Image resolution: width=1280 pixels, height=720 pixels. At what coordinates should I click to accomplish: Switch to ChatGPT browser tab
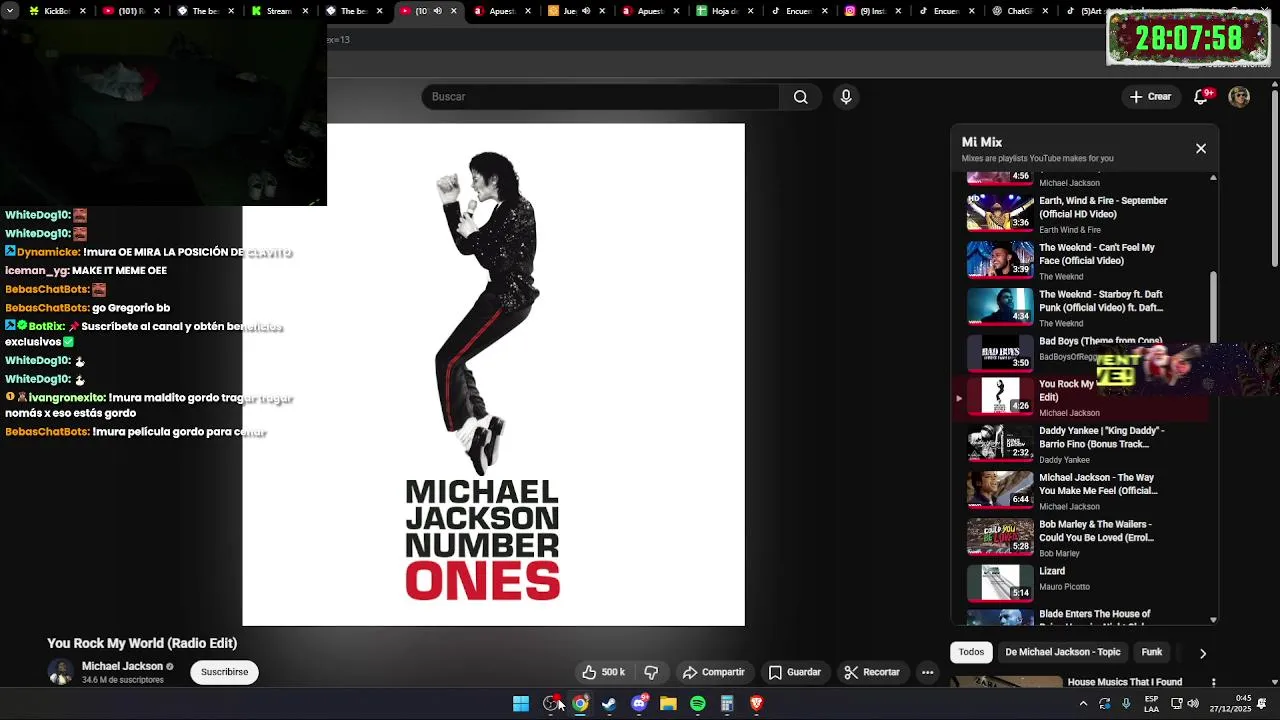pos(1020,11)
